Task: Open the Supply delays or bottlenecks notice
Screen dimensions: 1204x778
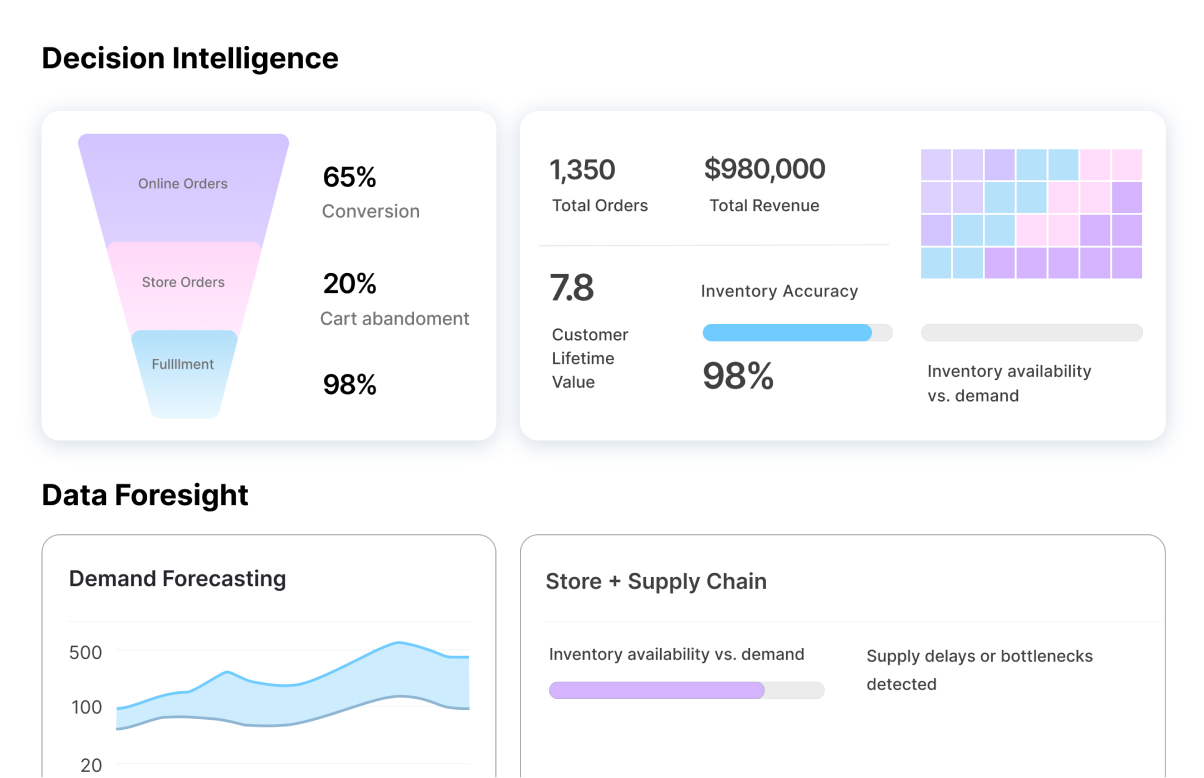Action: (979, 670)
